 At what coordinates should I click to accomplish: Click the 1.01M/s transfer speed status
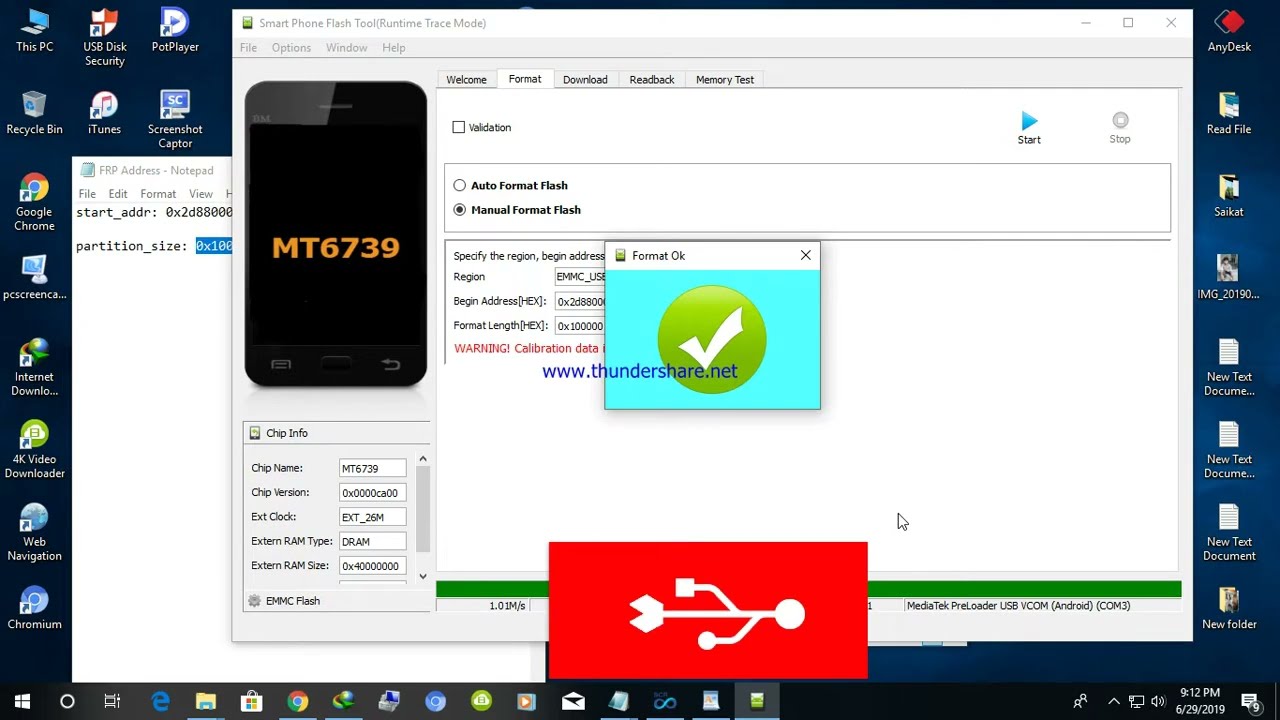coord(507,606)
